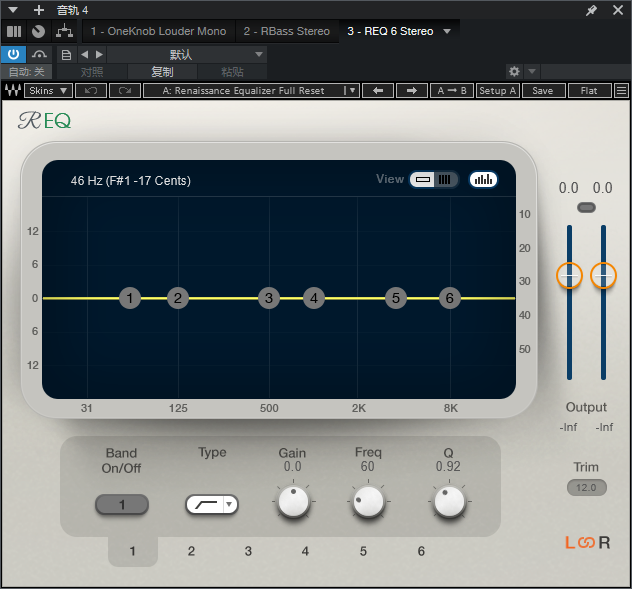
Task: Open the macro knob controls icon
Action: (x=38, y=31)
